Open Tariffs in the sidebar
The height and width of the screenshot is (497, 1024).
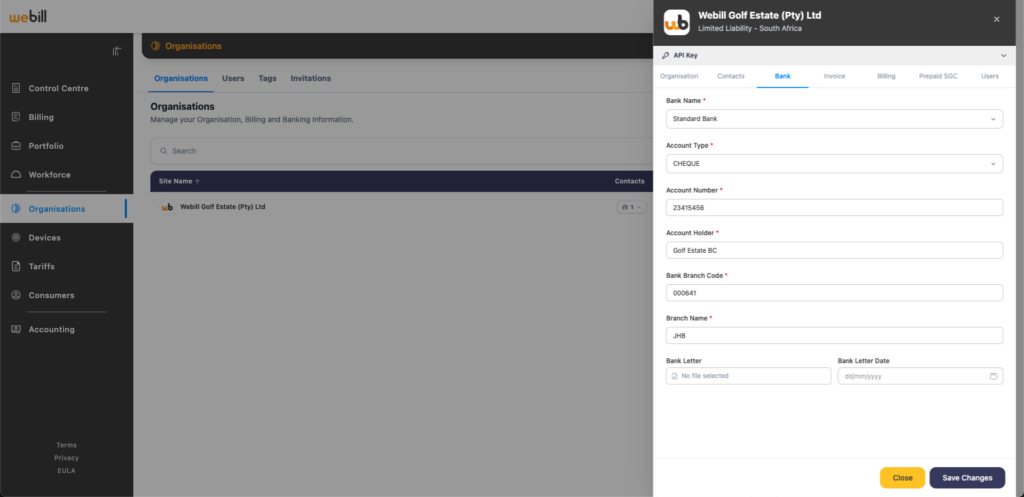(41, 266)
